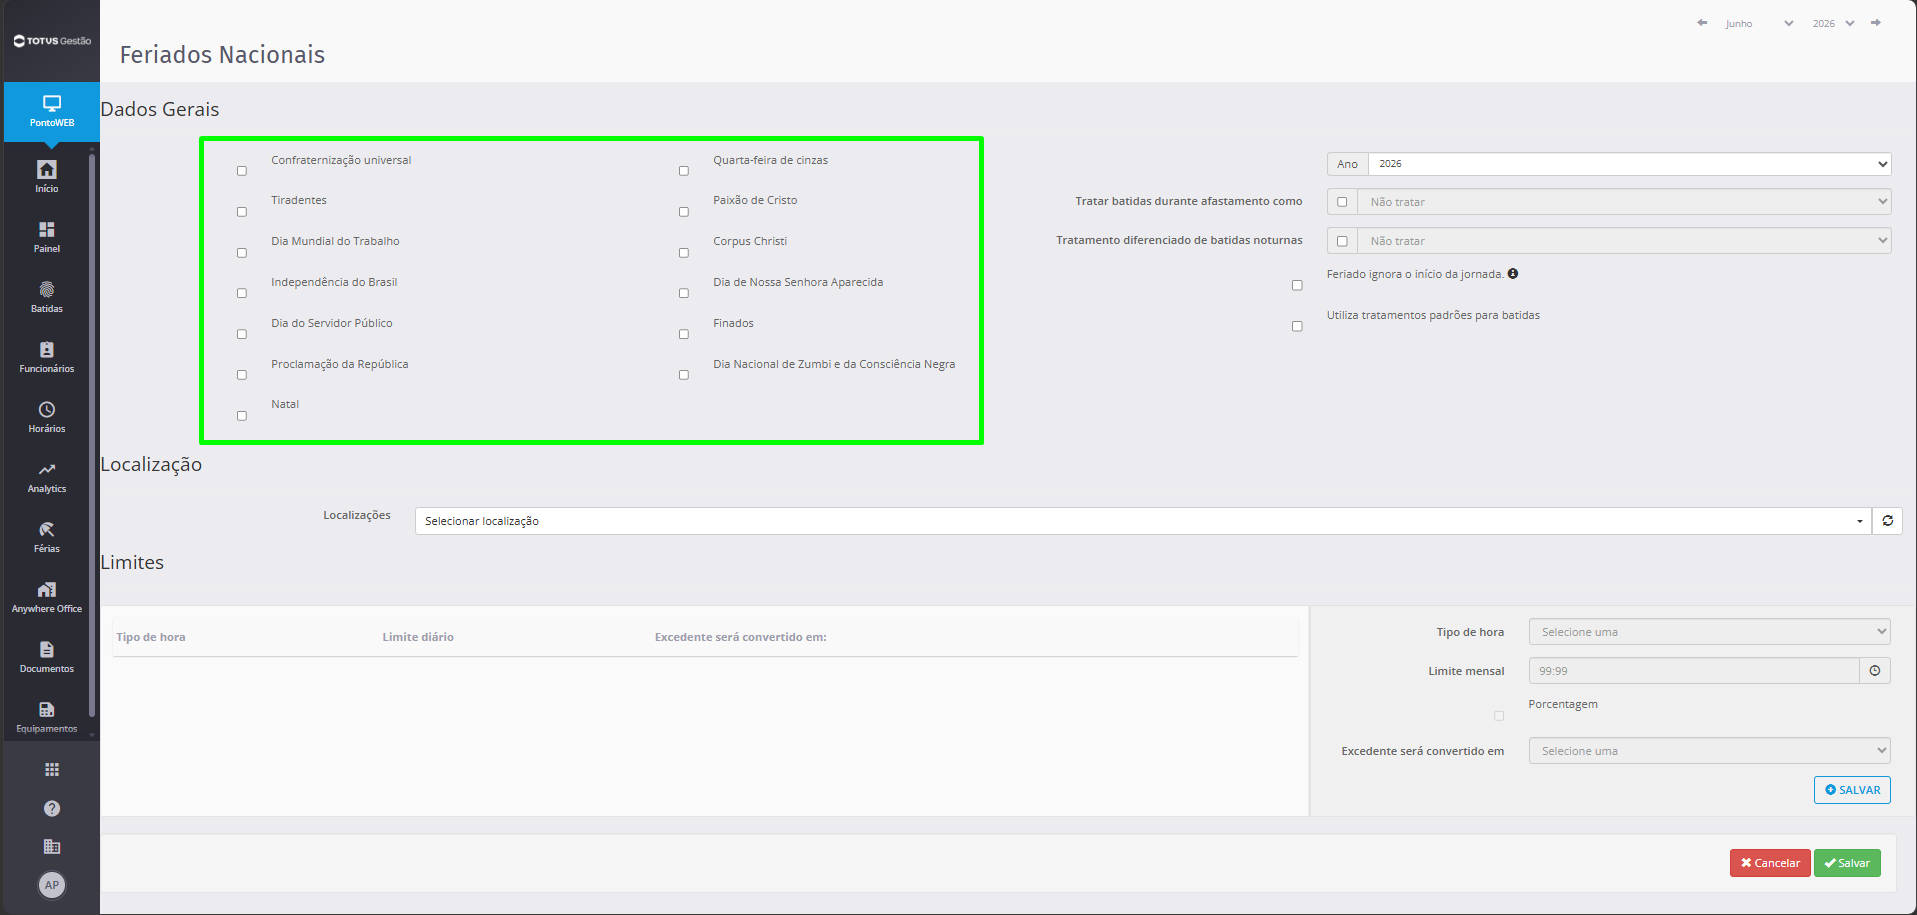Check Corpus Christi holiday

pyautogui.click(x=684, y=253)
